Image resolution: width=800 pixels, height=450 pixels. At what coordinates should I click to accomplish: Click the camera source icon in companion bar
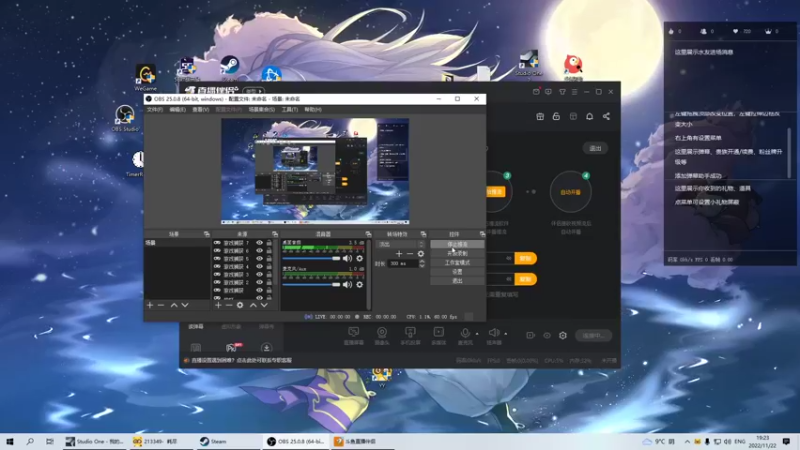tap(382, 333)
